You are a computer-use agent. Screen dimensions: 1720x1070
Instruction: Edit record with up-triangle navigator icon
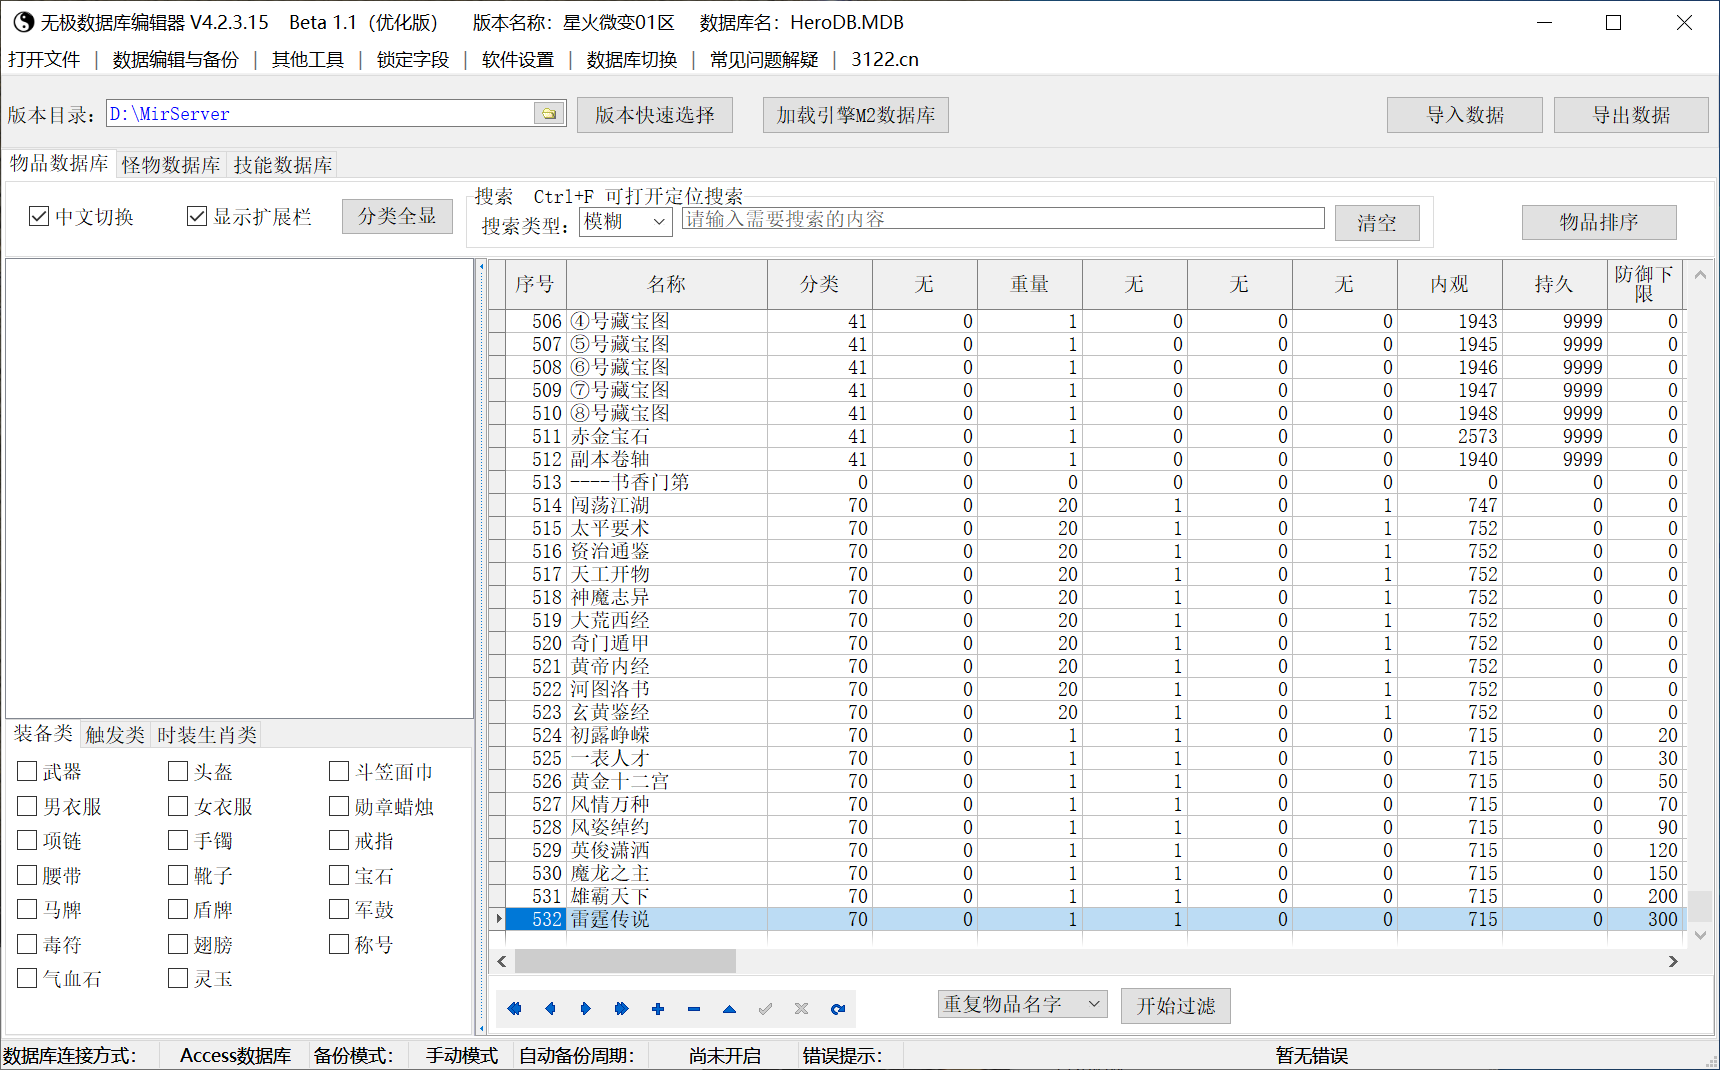click(x=730, y=1008)
